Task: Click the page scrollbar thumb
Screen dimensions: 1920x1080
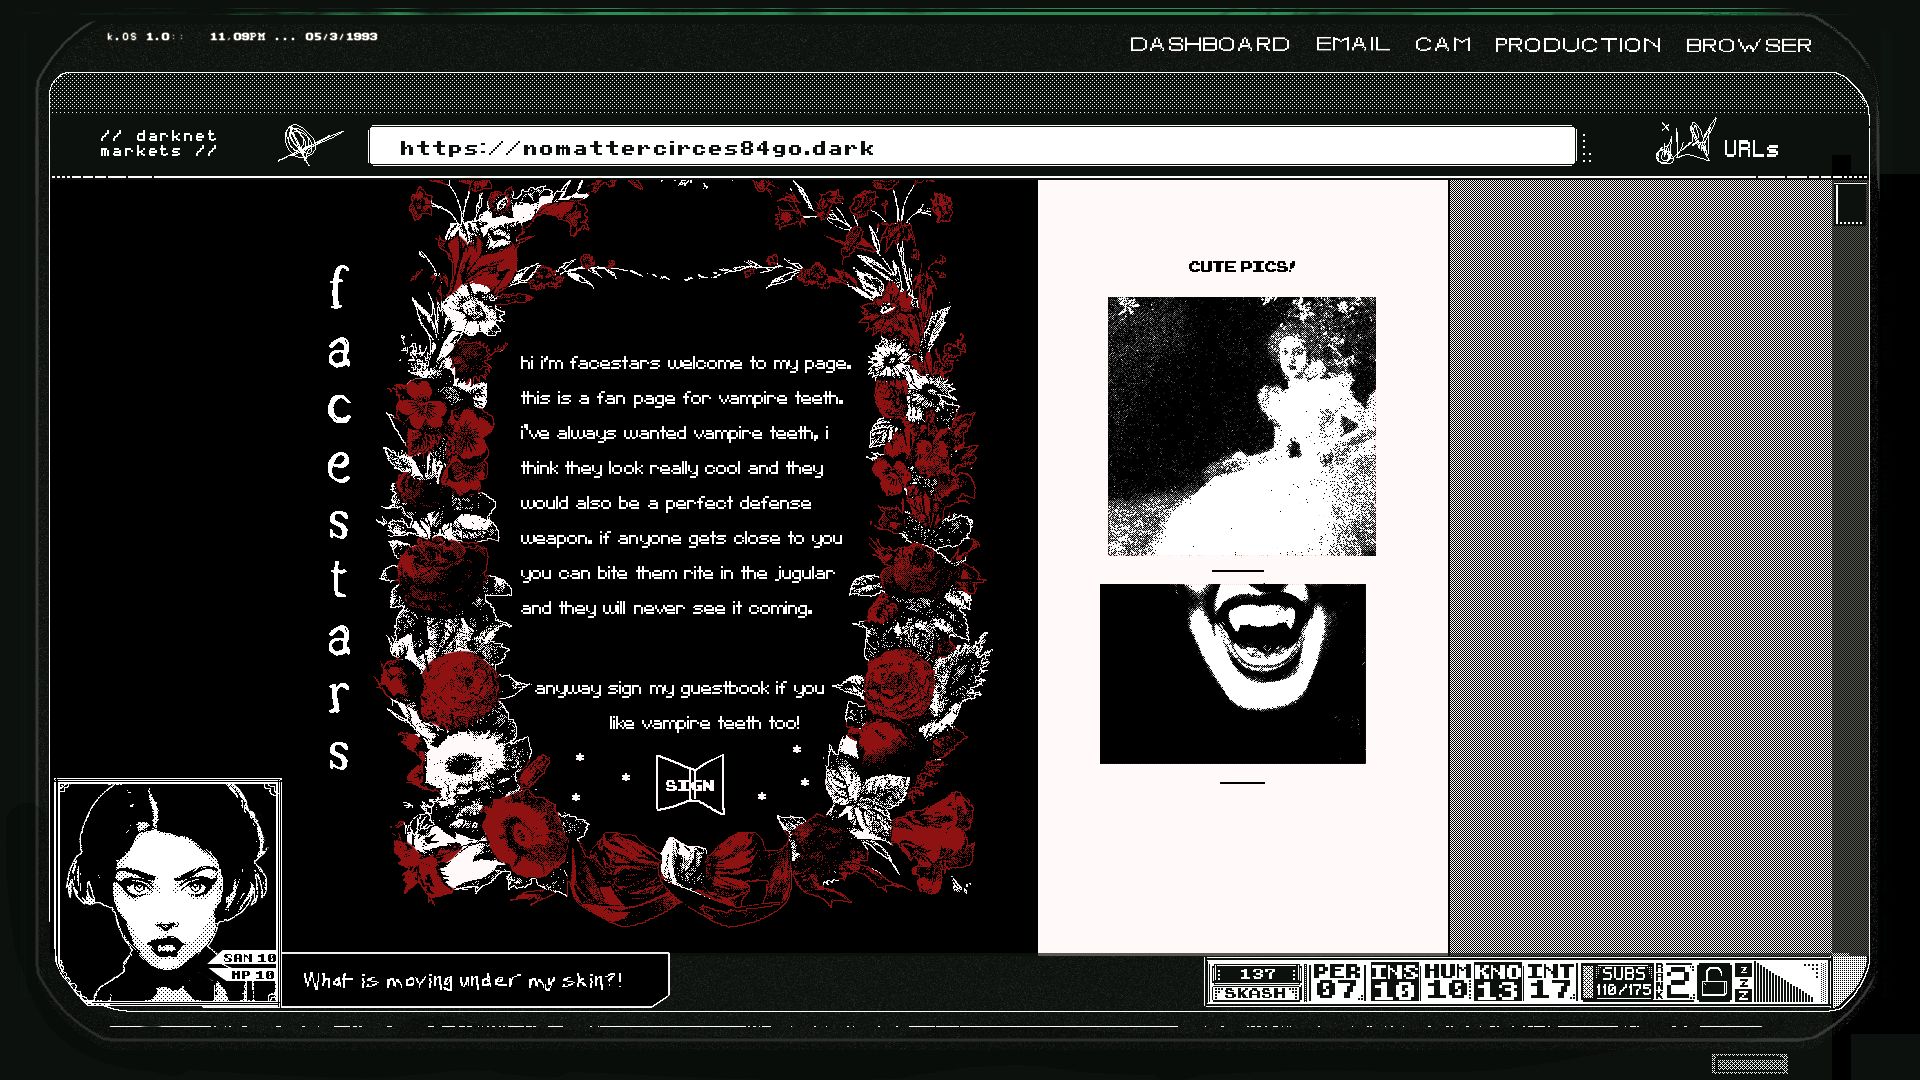Action: 1850,204
